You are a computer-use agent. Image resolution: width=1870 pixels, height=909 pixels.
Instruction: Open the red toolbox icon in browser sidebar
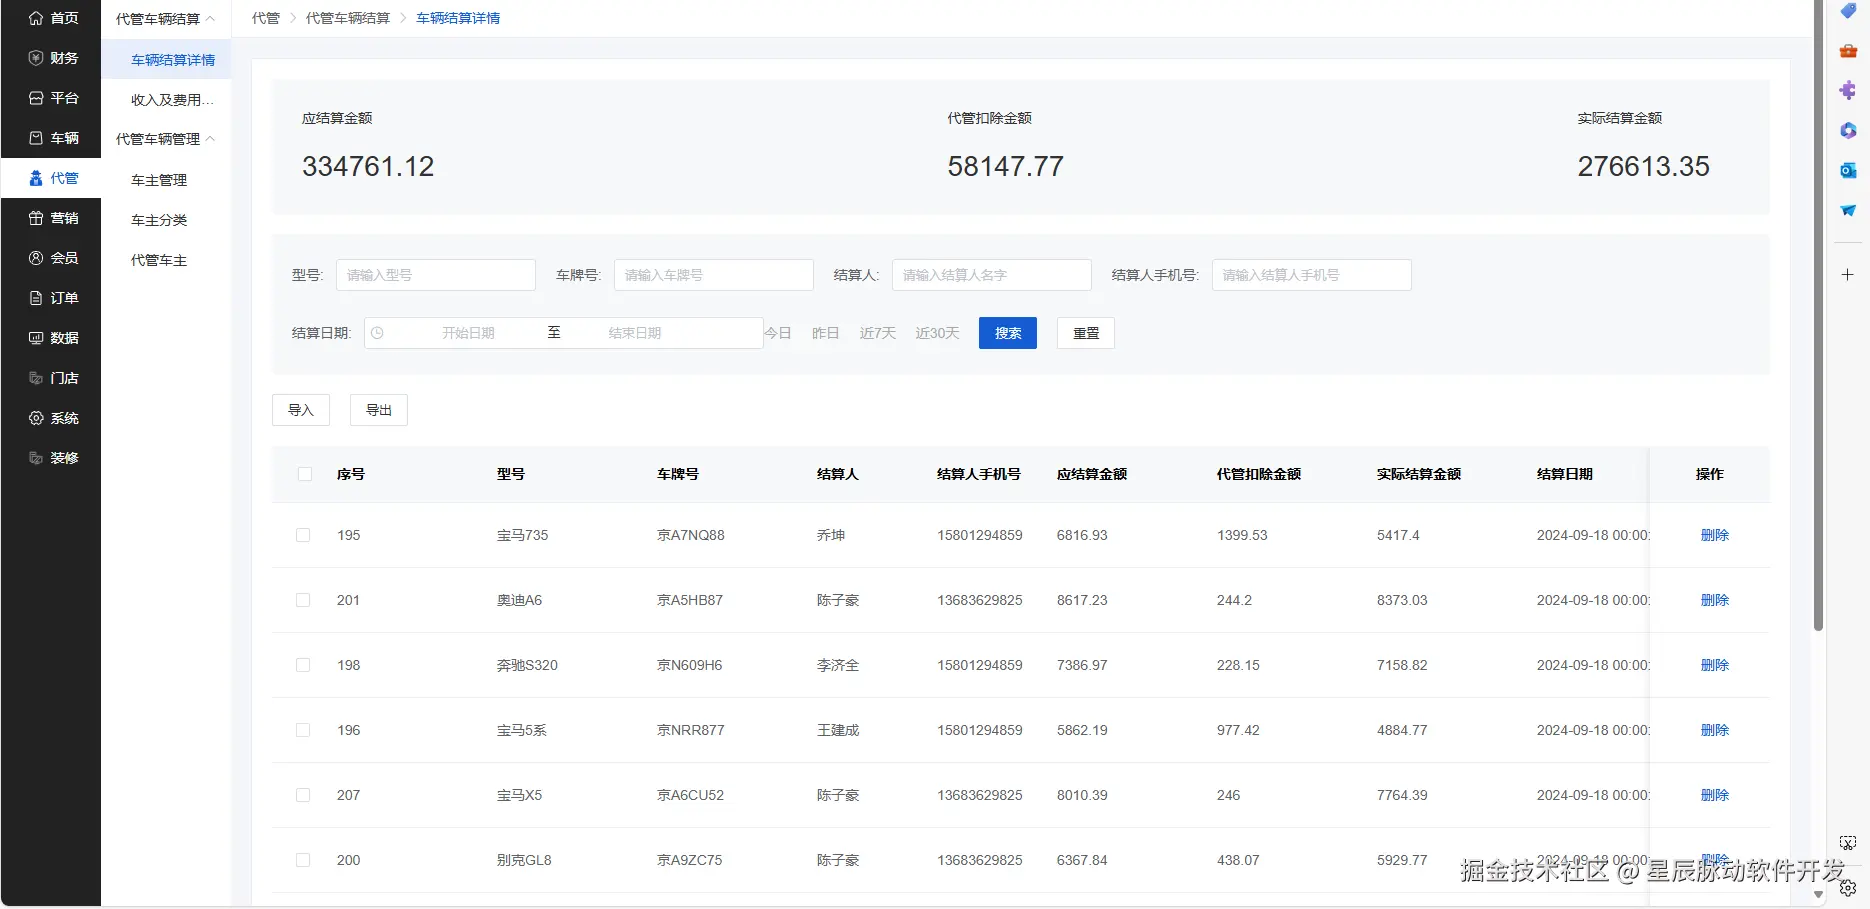pos(1848,51)
